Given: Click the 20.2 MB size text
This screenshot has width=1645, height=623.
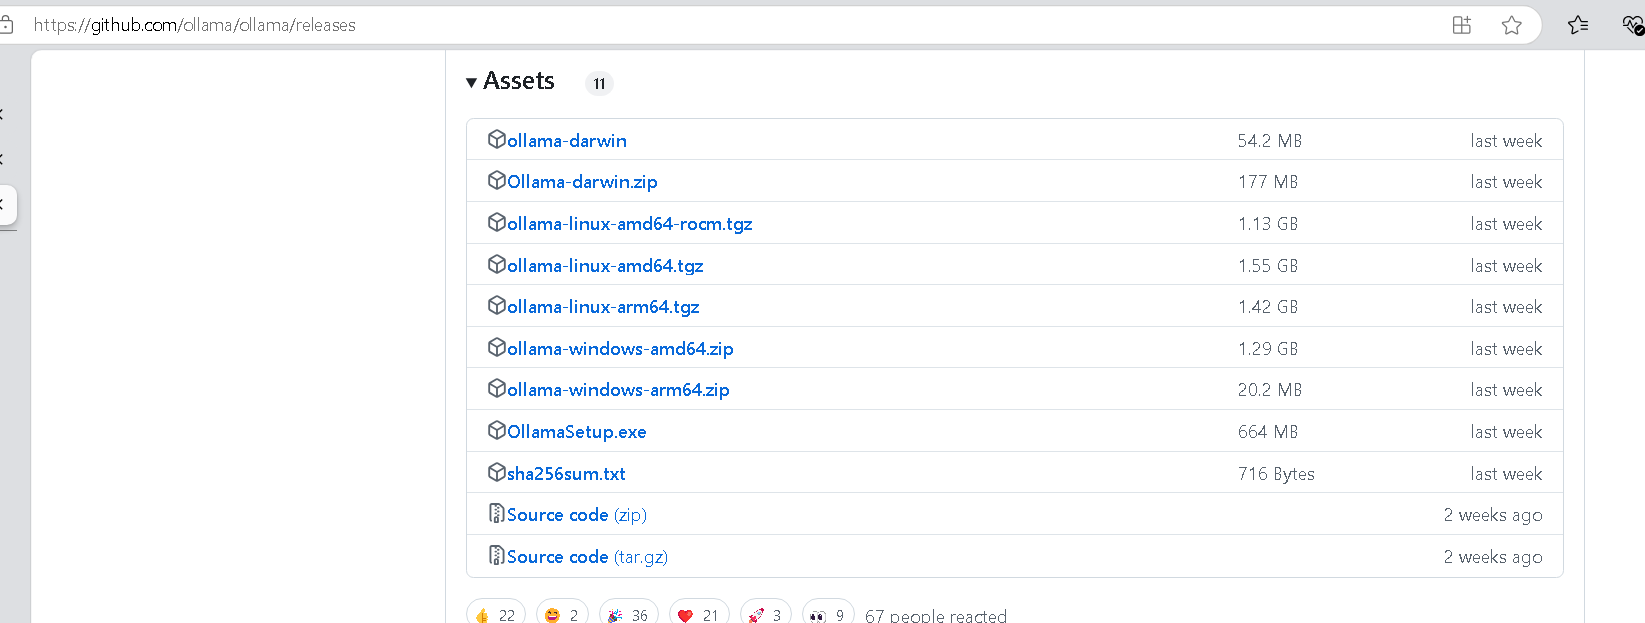Looking at the screenshot, I should [x=1270, y=390].
